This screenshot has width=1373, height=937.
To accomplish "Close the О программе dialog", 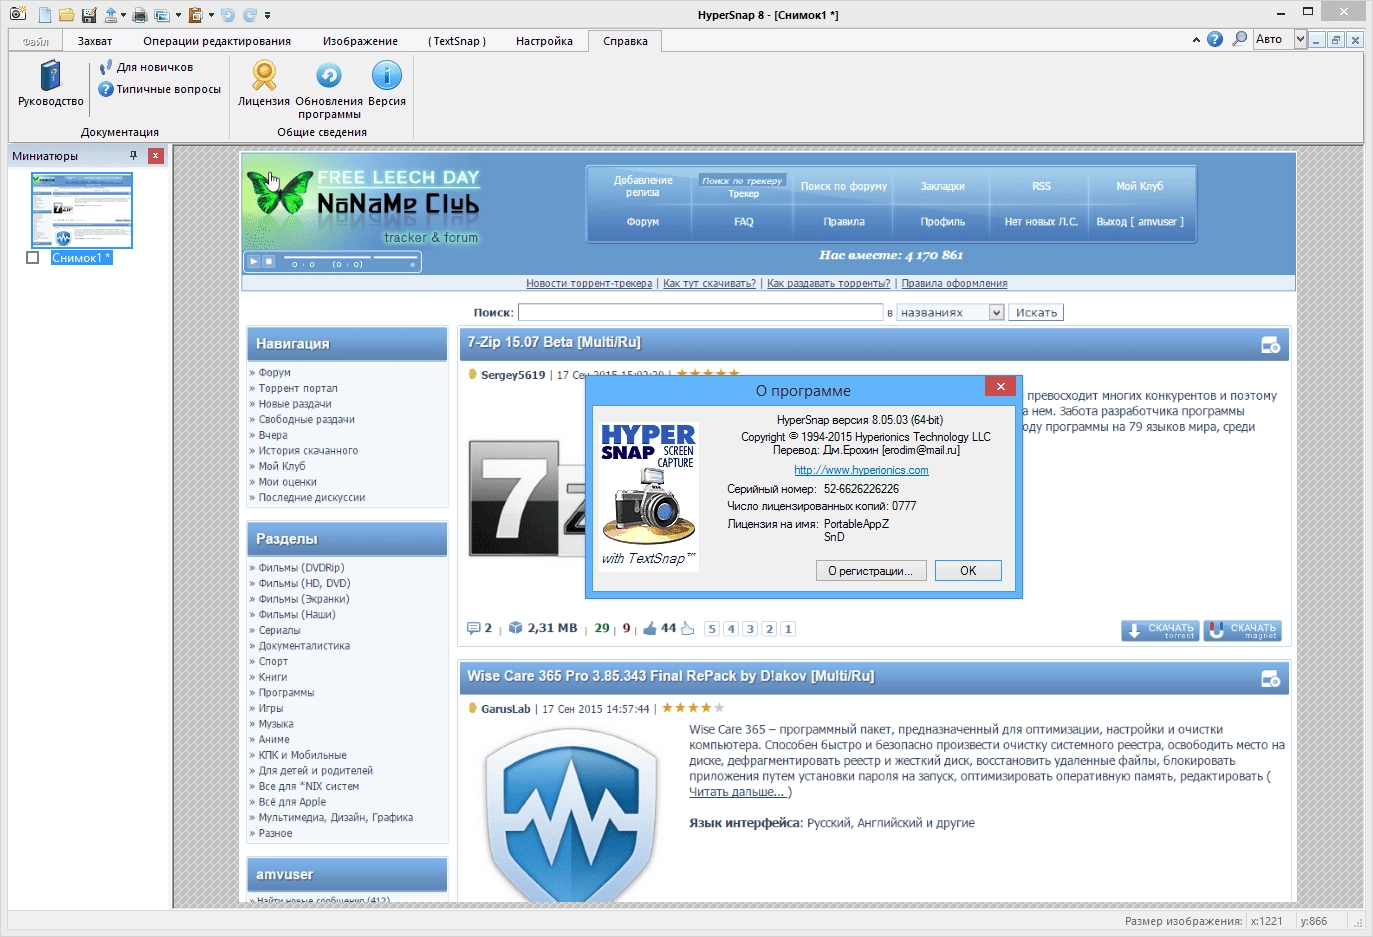I will (1000, 386).
